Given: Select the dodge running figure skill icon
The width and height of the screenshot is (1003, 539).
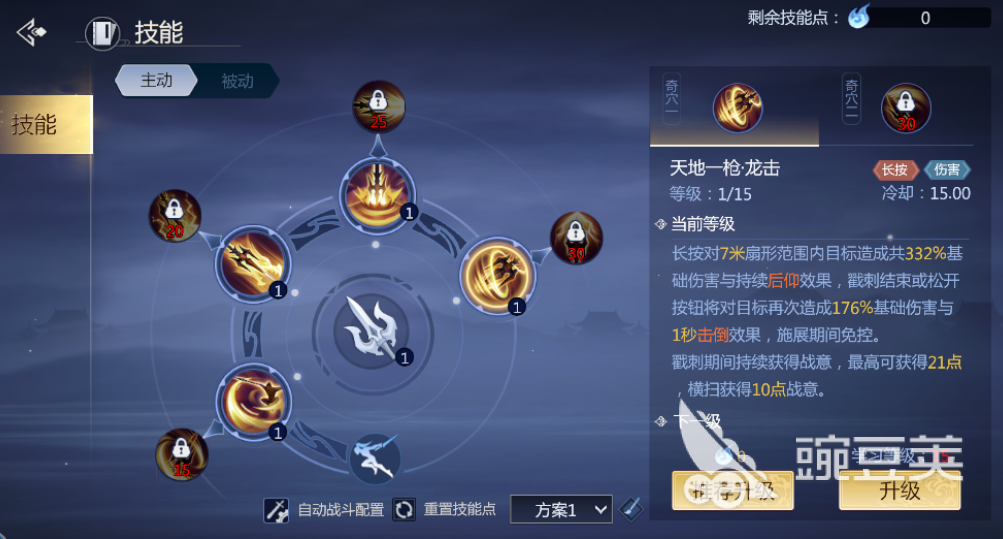Looking at the screenshot, I should pos(375,458).
